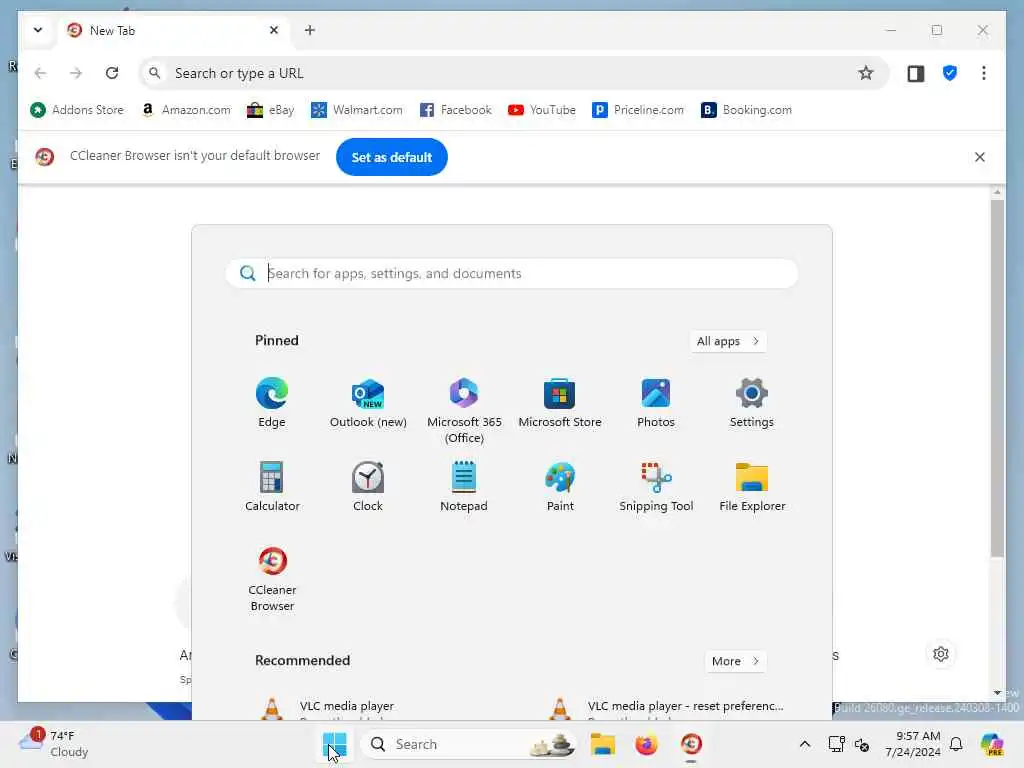
Task: Click the taskbar Search box
Action: [x=469, y=744]
